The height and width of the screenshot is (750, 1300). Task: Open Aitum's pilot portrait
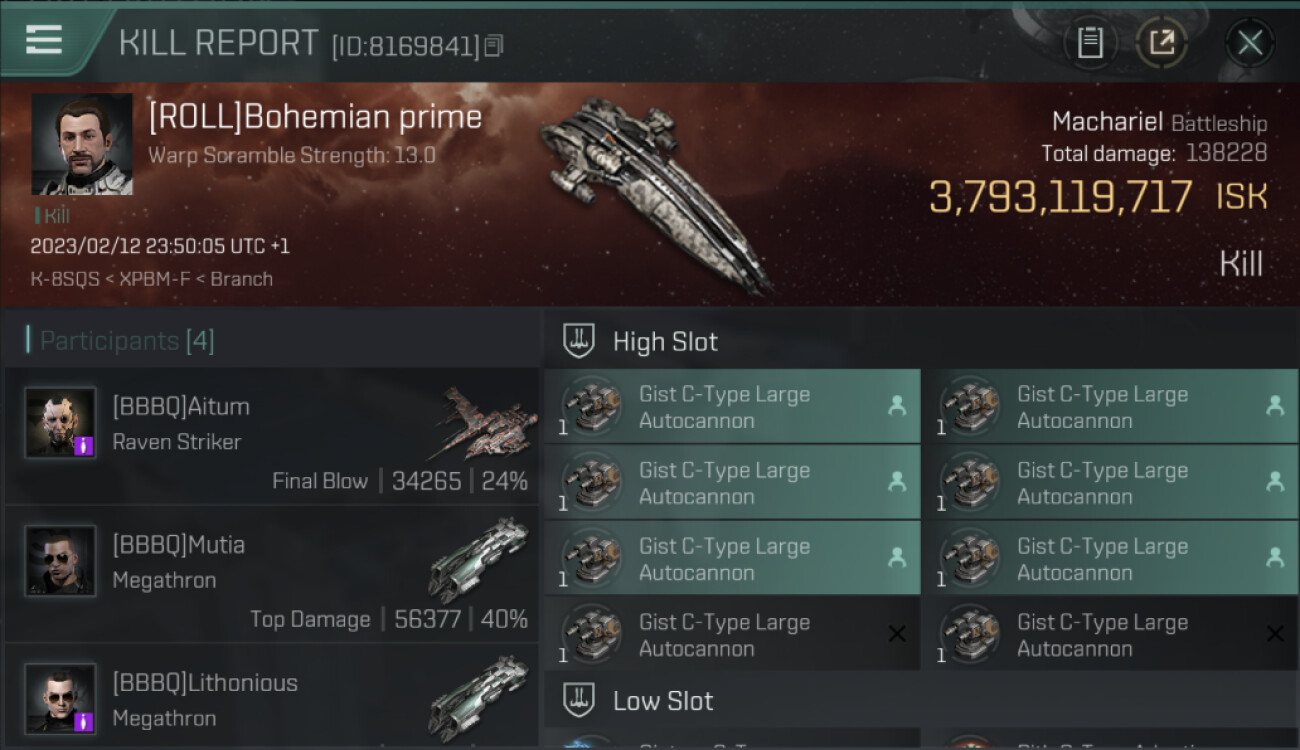click(61, 422)
